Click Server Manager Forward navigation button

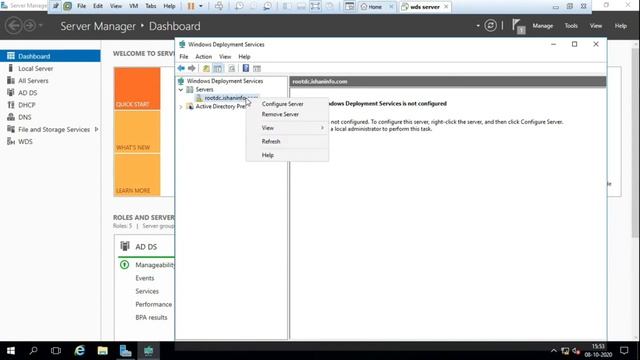tap(29, 26)
